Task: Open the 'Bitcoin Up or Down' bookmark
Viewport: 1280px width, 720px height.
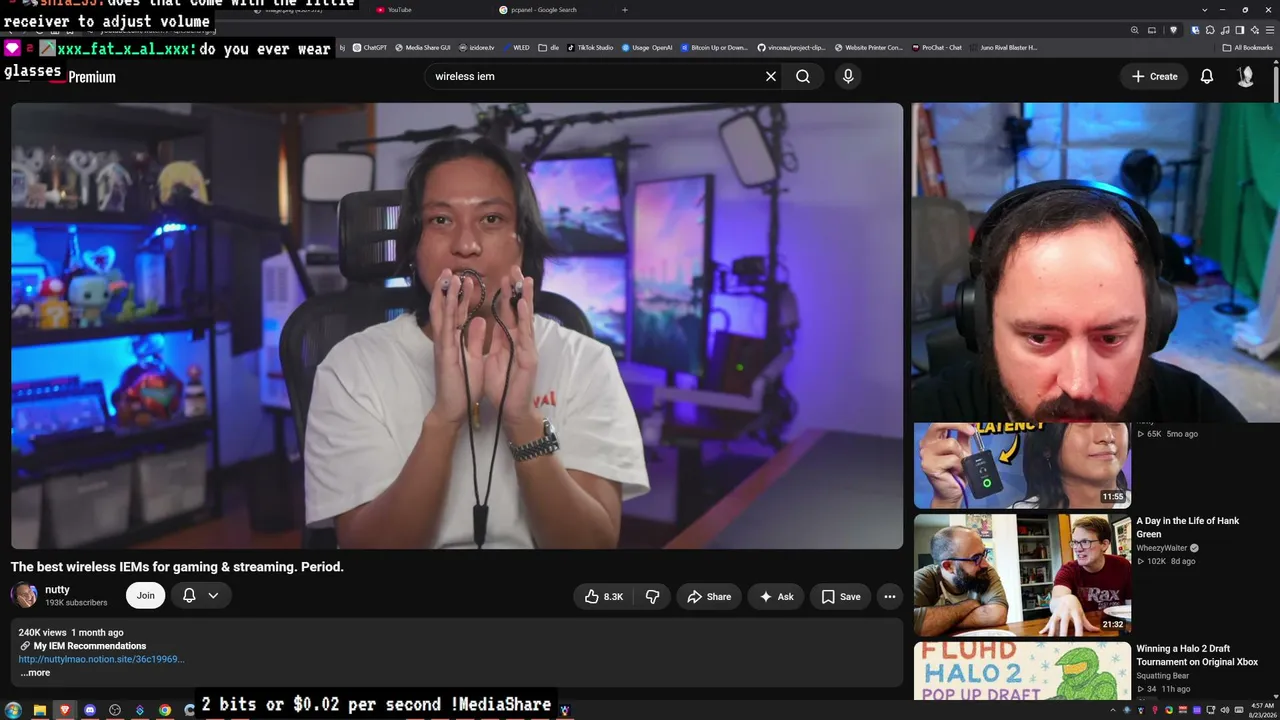Action: tap(714, 47)
